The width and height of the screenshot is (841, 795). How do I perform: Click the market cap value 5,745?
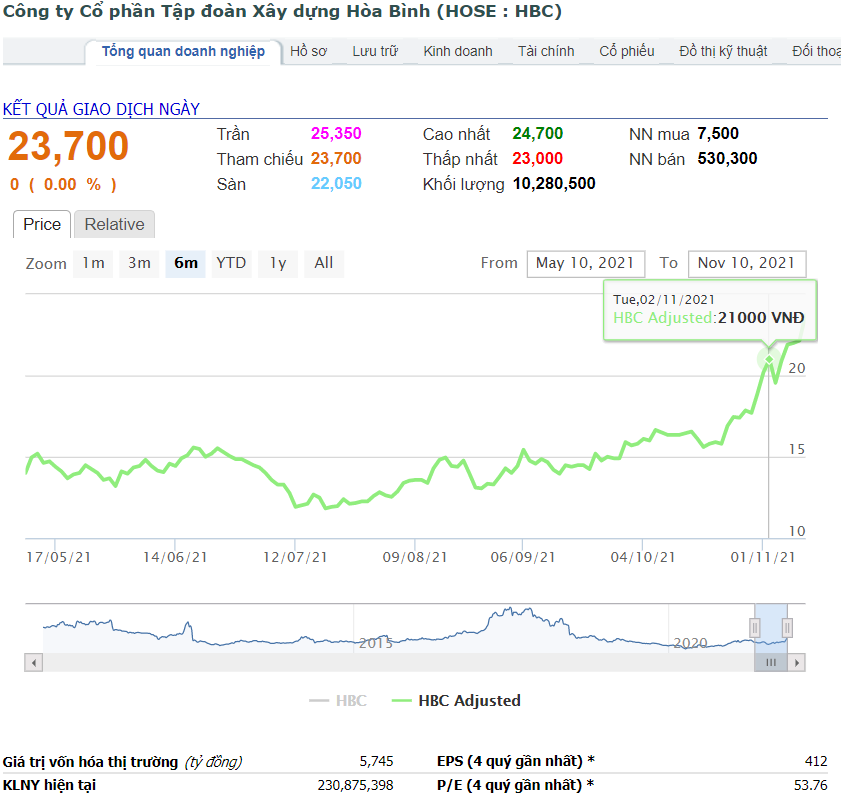377,761
